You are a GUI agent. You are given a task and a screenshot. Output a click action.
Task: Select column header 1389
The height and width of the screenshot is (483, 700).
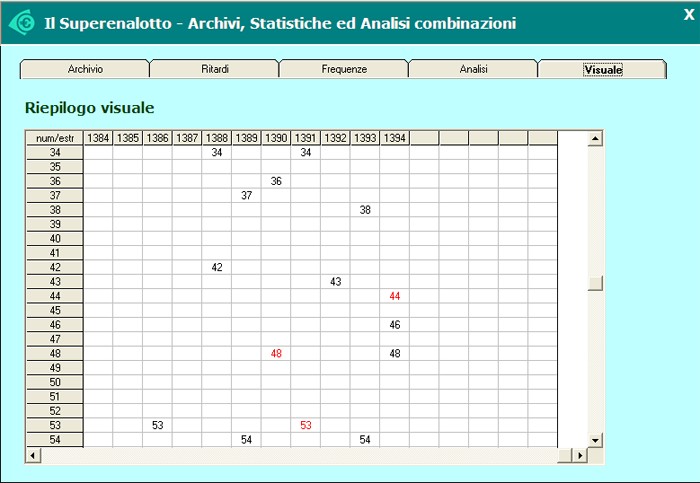pos(246,138)
